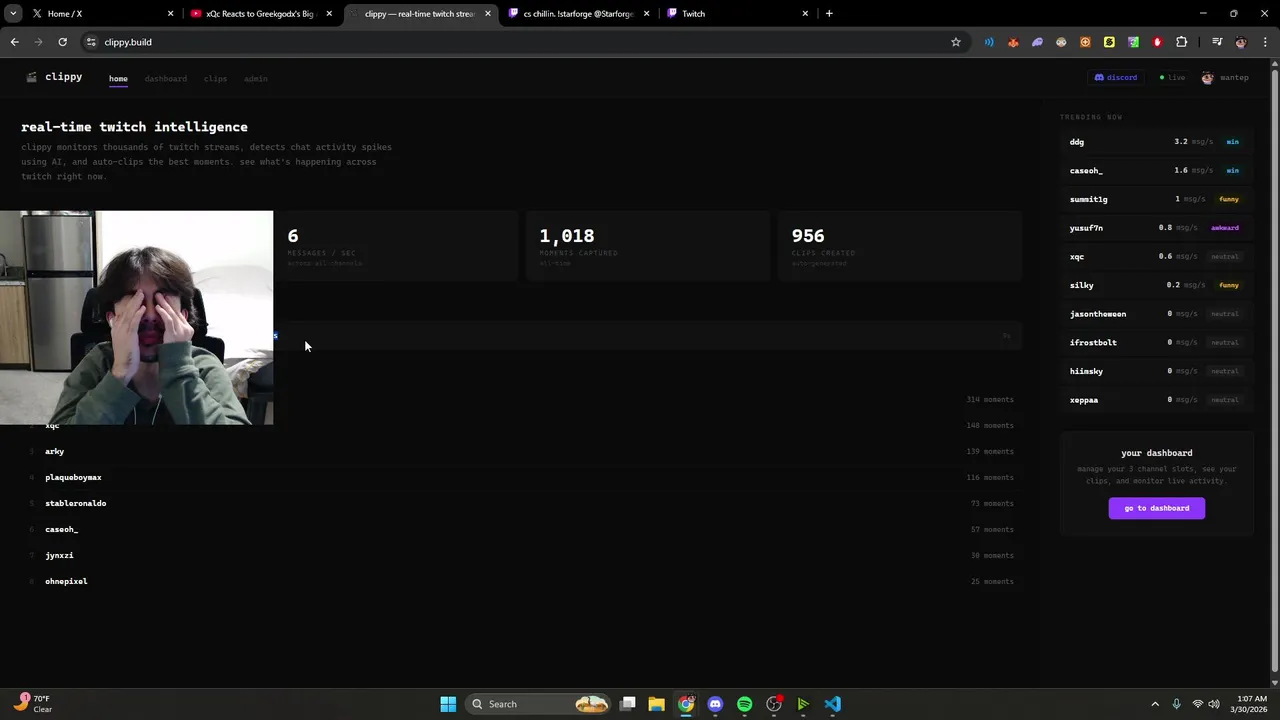The width and height of the screenshot is (1280, 720).
Task: Click the awkward tag next to yusuf7n
Action: [x=1225, y=228]
